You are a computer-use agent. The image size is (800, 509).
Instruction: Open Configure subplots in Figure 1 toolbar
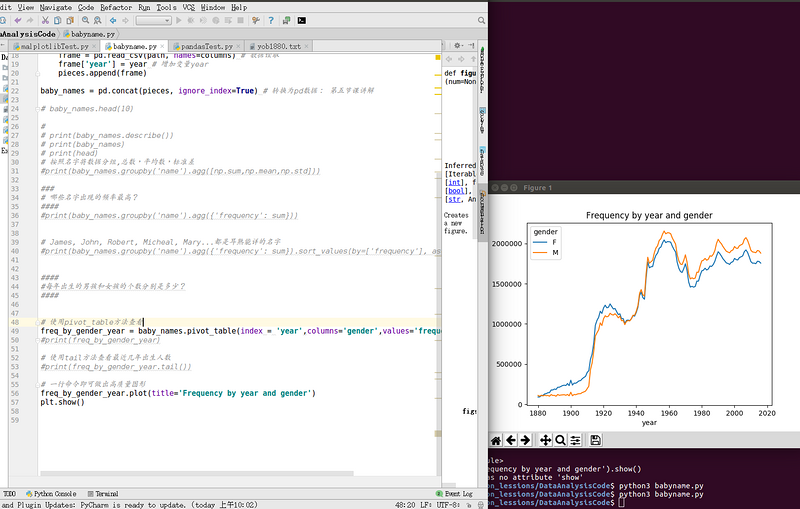pos(575,440)
